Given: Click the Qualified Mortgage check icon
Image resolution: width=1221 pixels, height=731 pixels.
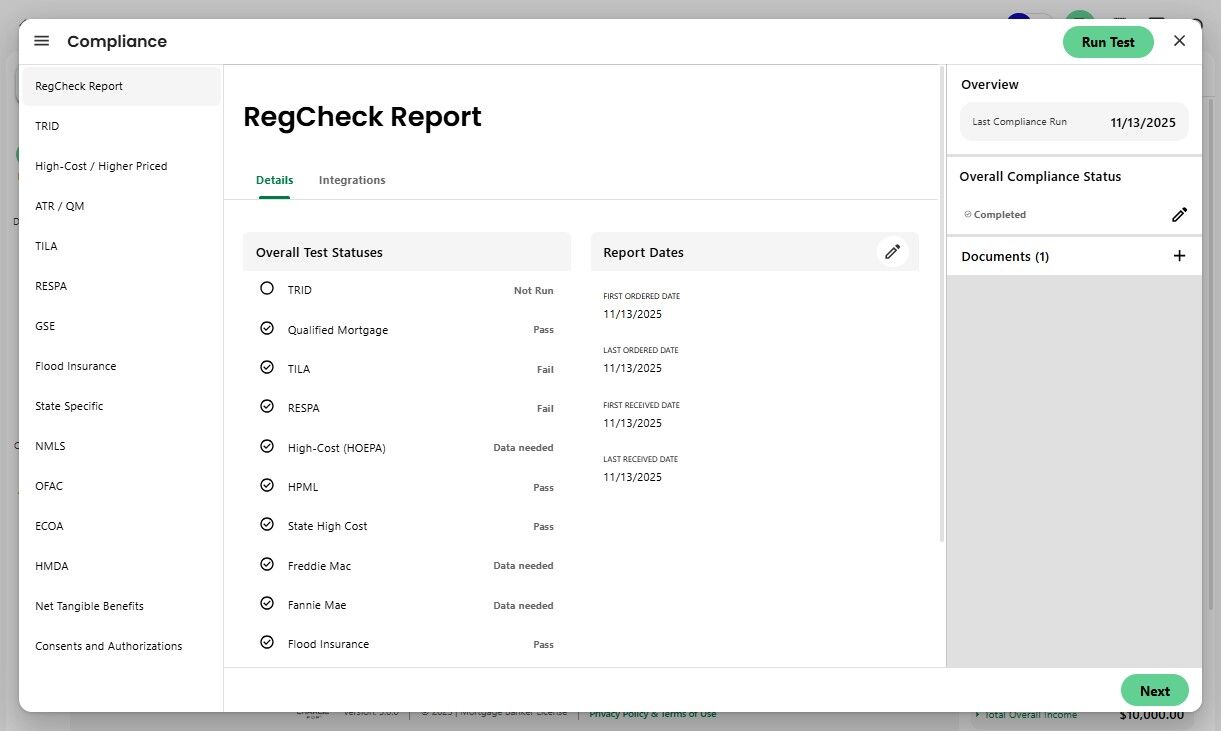Looking at the screenshot, I should tap(266, 328).
